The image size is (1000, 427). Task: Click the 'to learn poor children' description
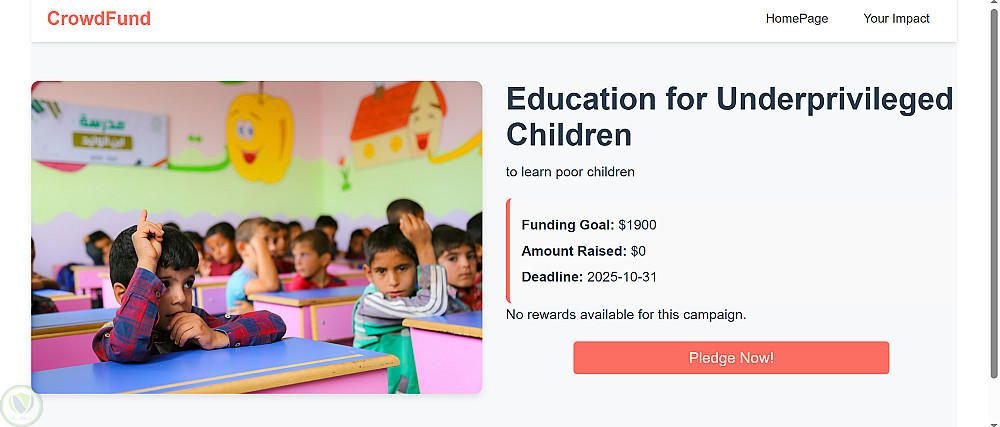pyautogui.click(x=570, y=172)
